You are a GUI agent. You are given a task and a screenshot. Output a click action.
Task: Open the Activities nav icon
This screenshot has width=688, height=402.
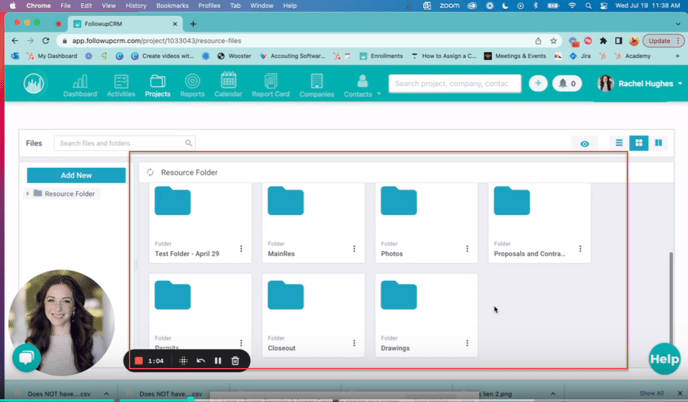tap(121, 86)
